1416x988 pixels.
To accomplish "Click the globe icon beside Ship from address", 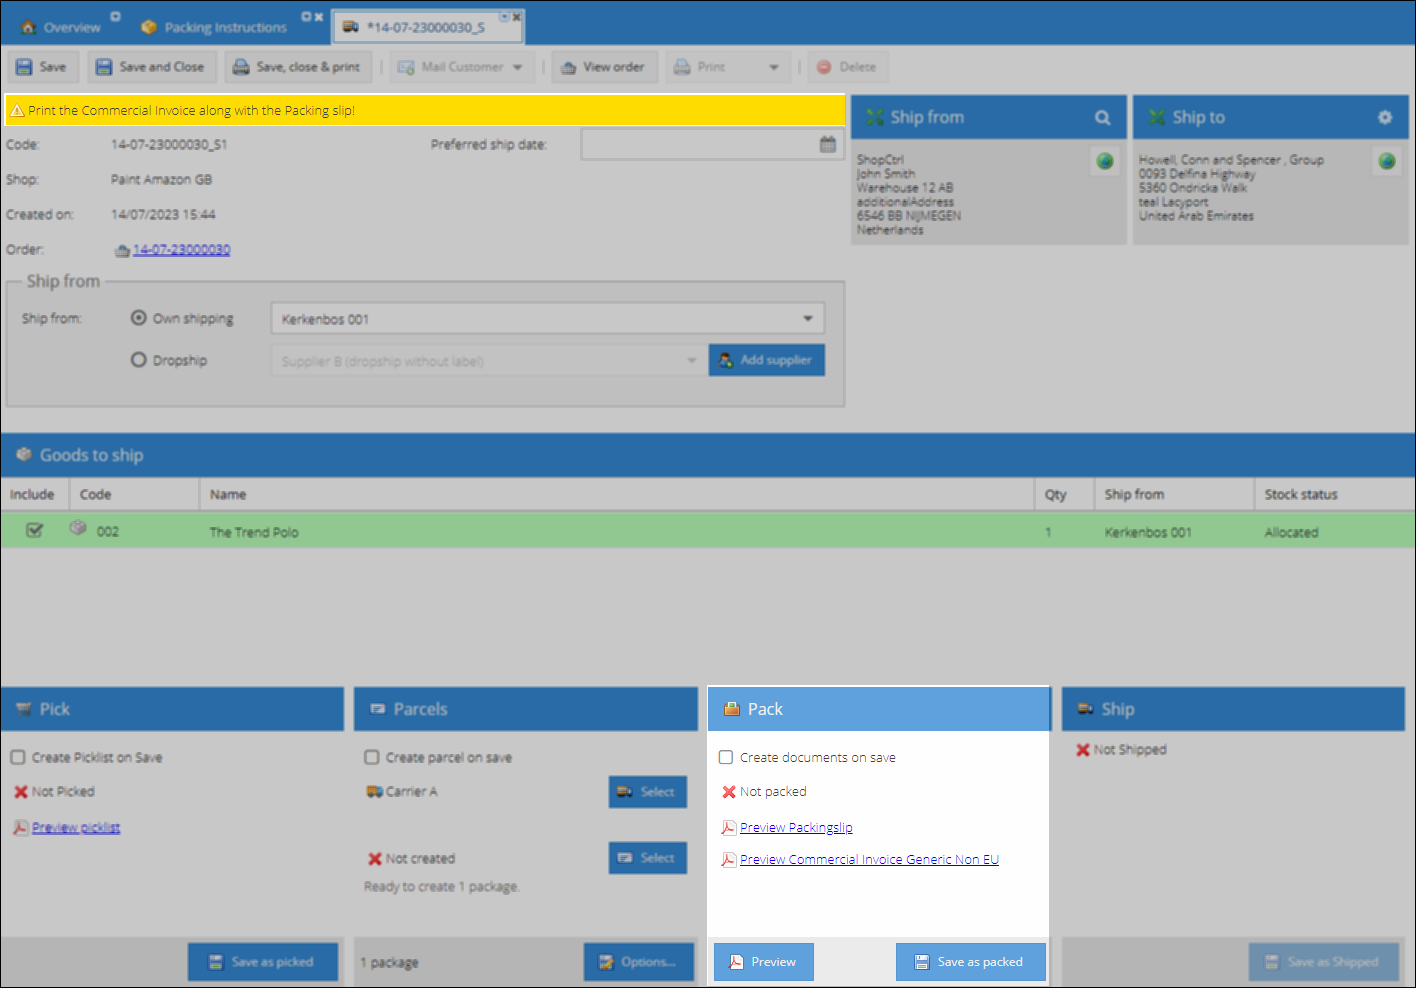I will [1105, 161].
